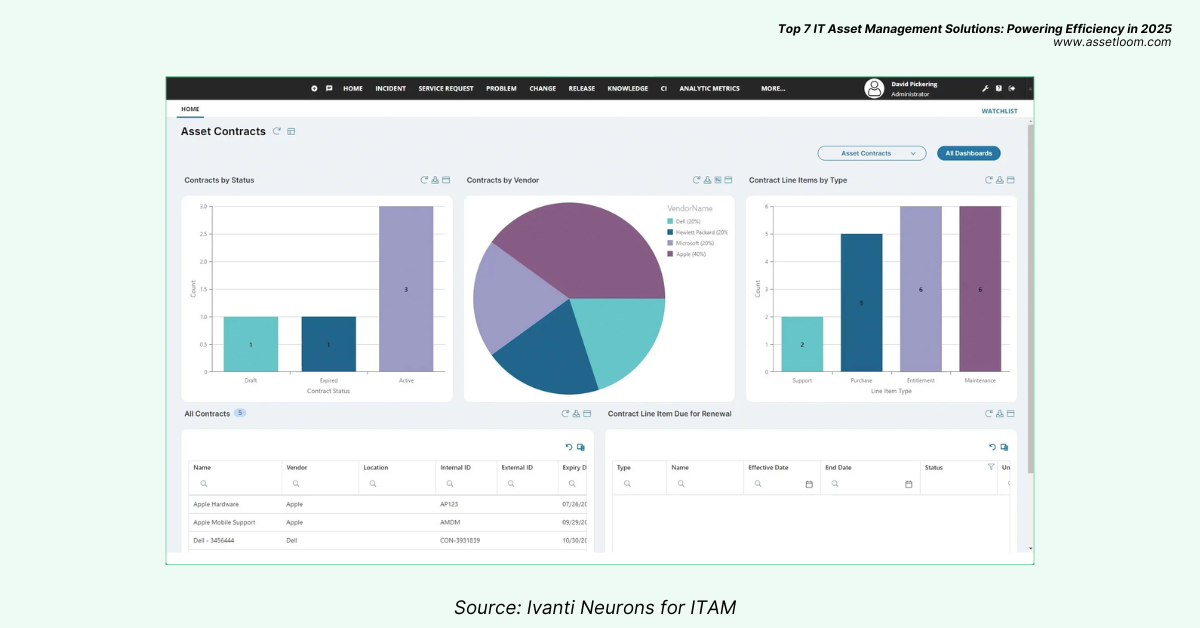This screenshot has height=628, width=1200.
Task: Click the plus icon in the top navigation
Action: coord(314,88)
